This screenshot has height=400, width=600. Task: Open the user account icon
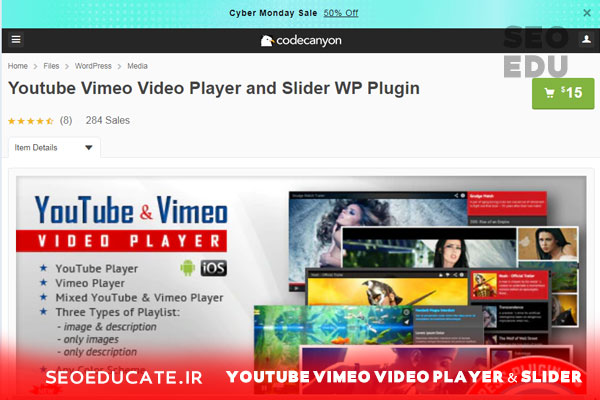click(586, 39)
